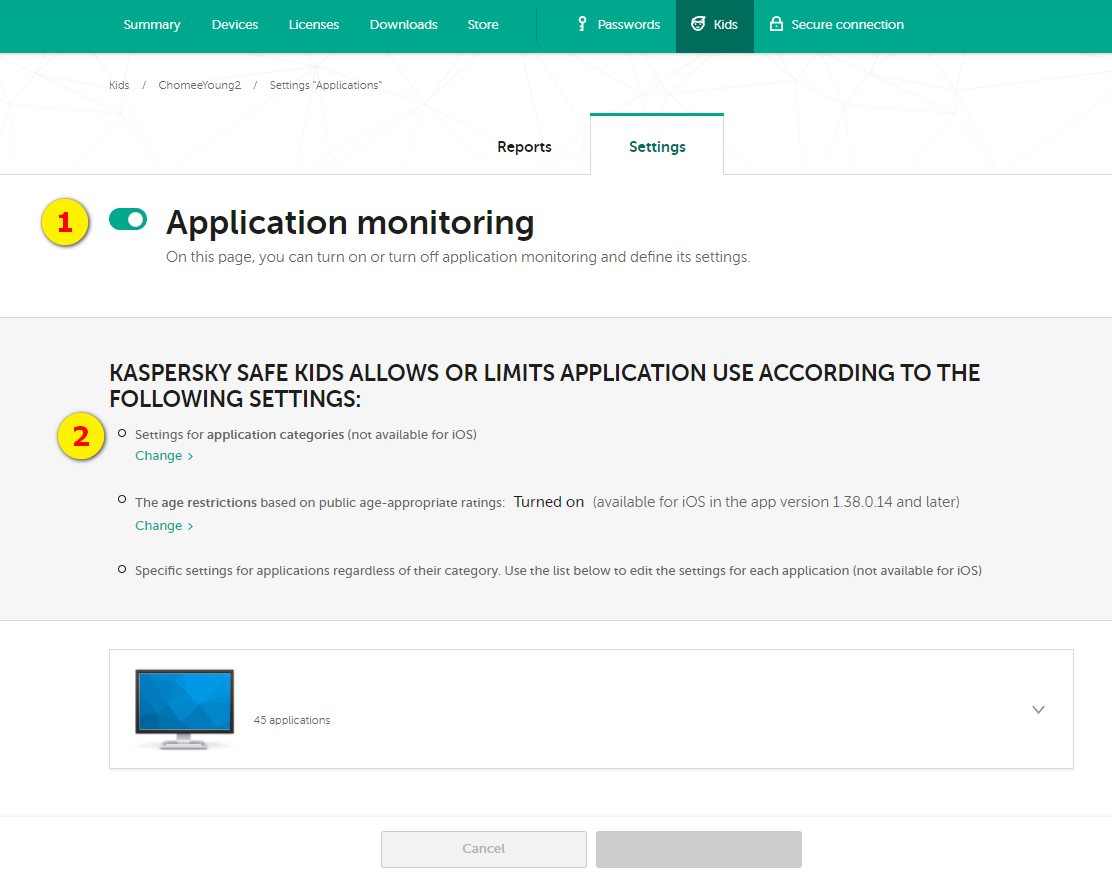Click the Settings "Applications" breadcrumb text

point(326,85)
